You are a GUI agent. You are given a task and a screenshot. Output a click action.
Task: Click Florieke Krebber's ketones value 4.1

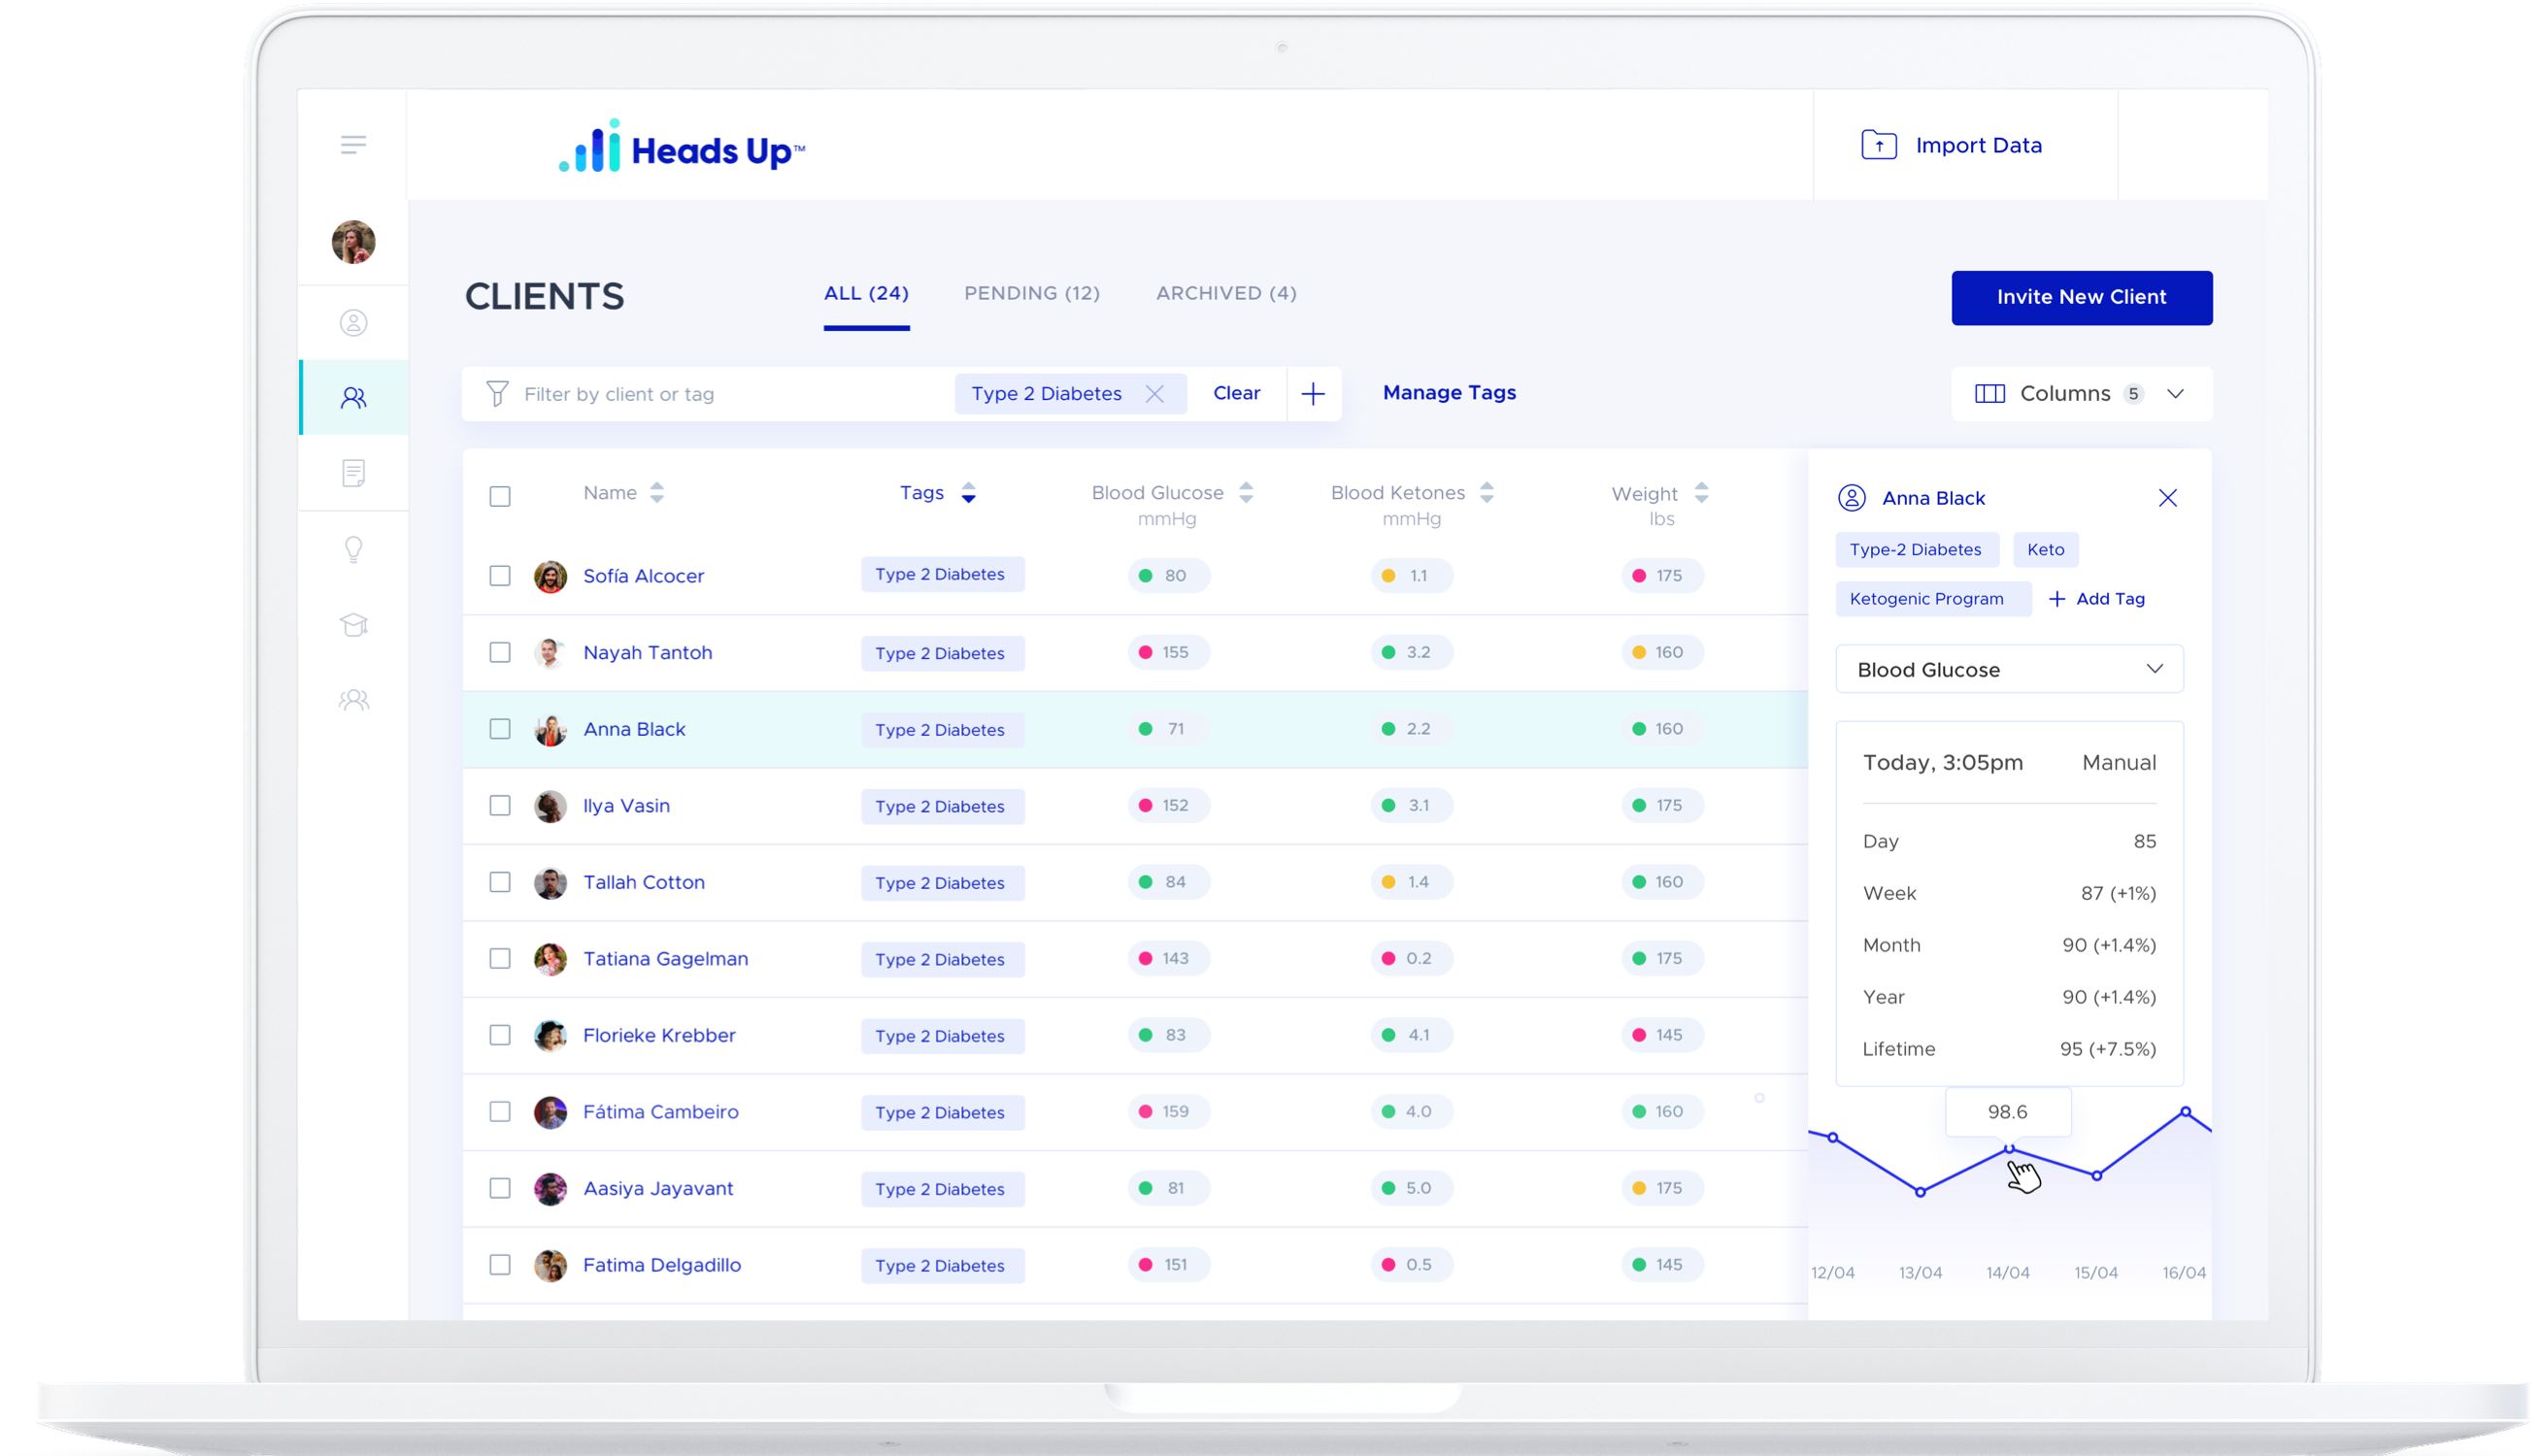pos(1410,1036)
